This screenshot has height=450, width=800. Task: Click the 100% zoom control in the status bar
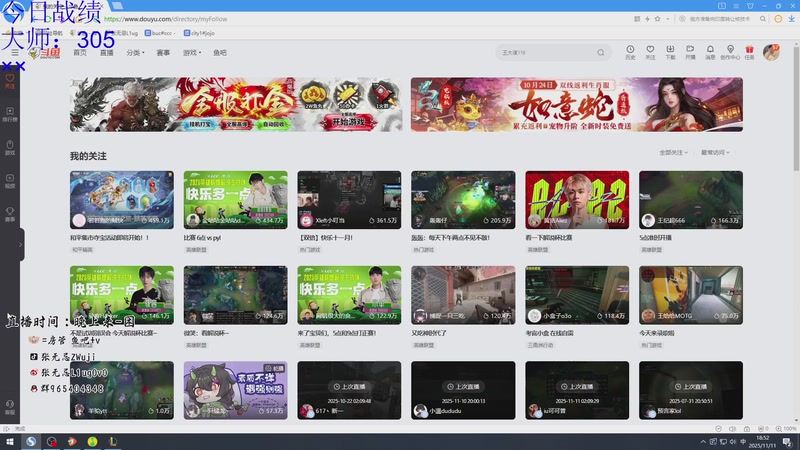click(786, 429)
